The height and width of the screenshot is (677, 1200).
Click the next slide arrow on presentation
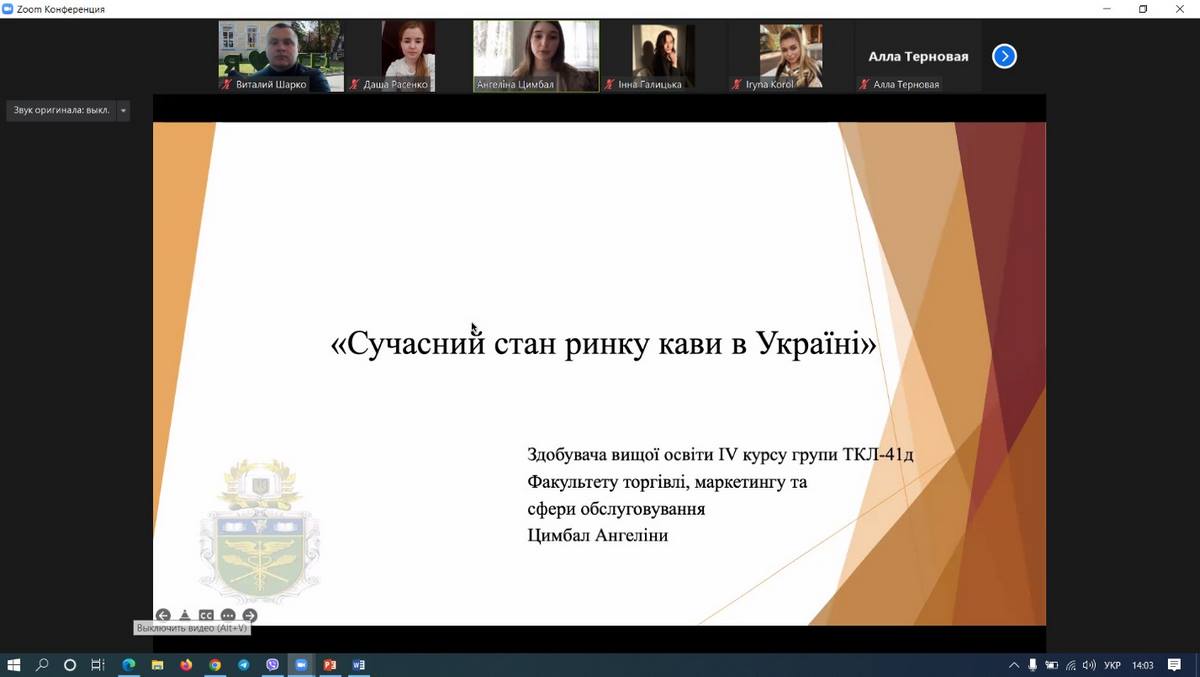click(x=250, y=616)
